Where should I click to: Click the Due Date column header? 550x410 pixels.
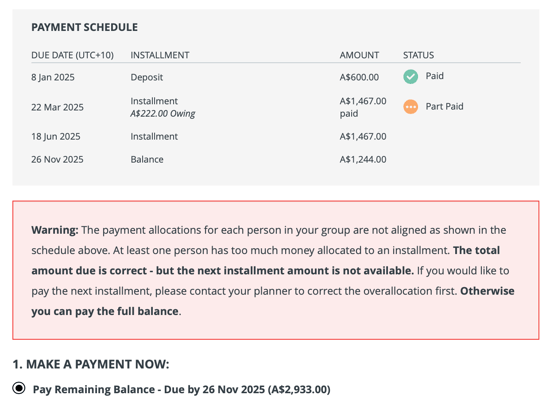click(x=72, y=55)
